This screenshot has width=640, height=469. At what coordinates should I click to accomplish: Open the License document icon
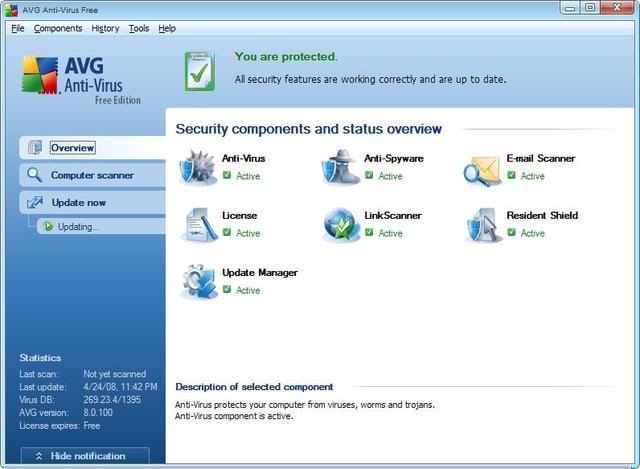pos(199,225)
